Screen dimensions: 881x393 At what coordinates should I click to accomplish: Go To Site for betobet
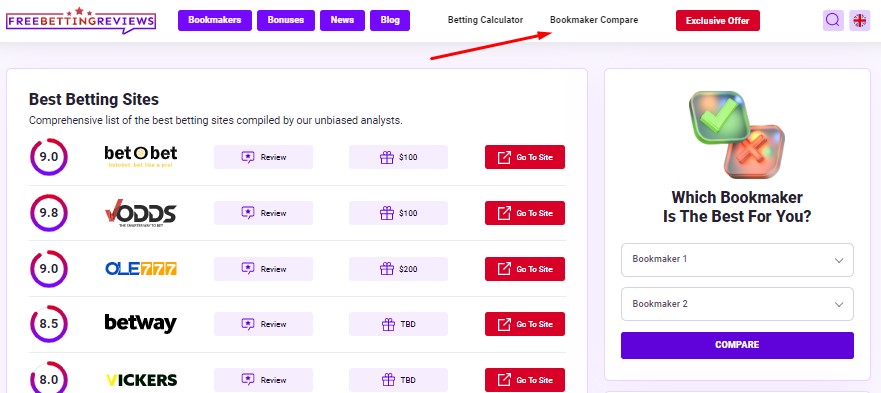(525, 157)
